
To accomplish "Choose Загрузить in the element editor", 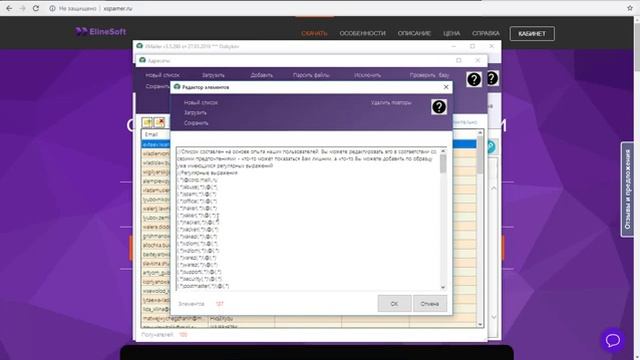I will pyautogui.click(x=195, y=113).
